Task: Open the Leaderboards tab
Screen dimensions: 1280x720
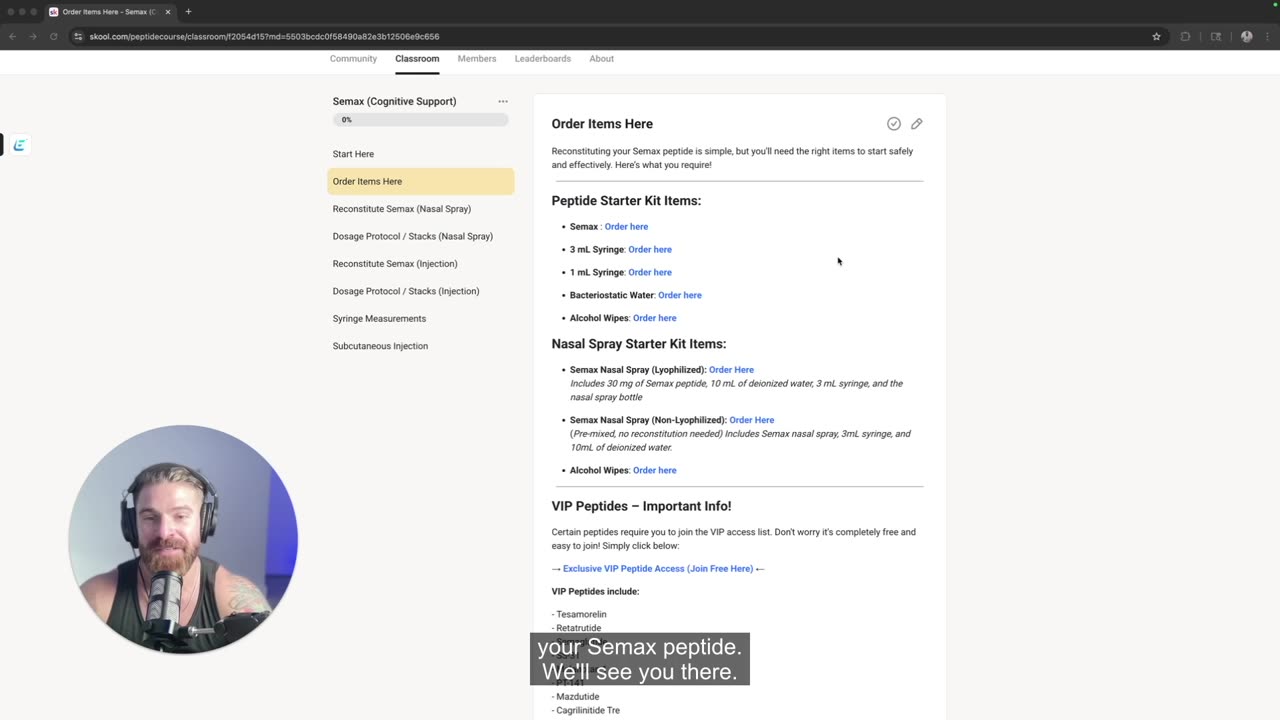Action: tap(543, 59)
